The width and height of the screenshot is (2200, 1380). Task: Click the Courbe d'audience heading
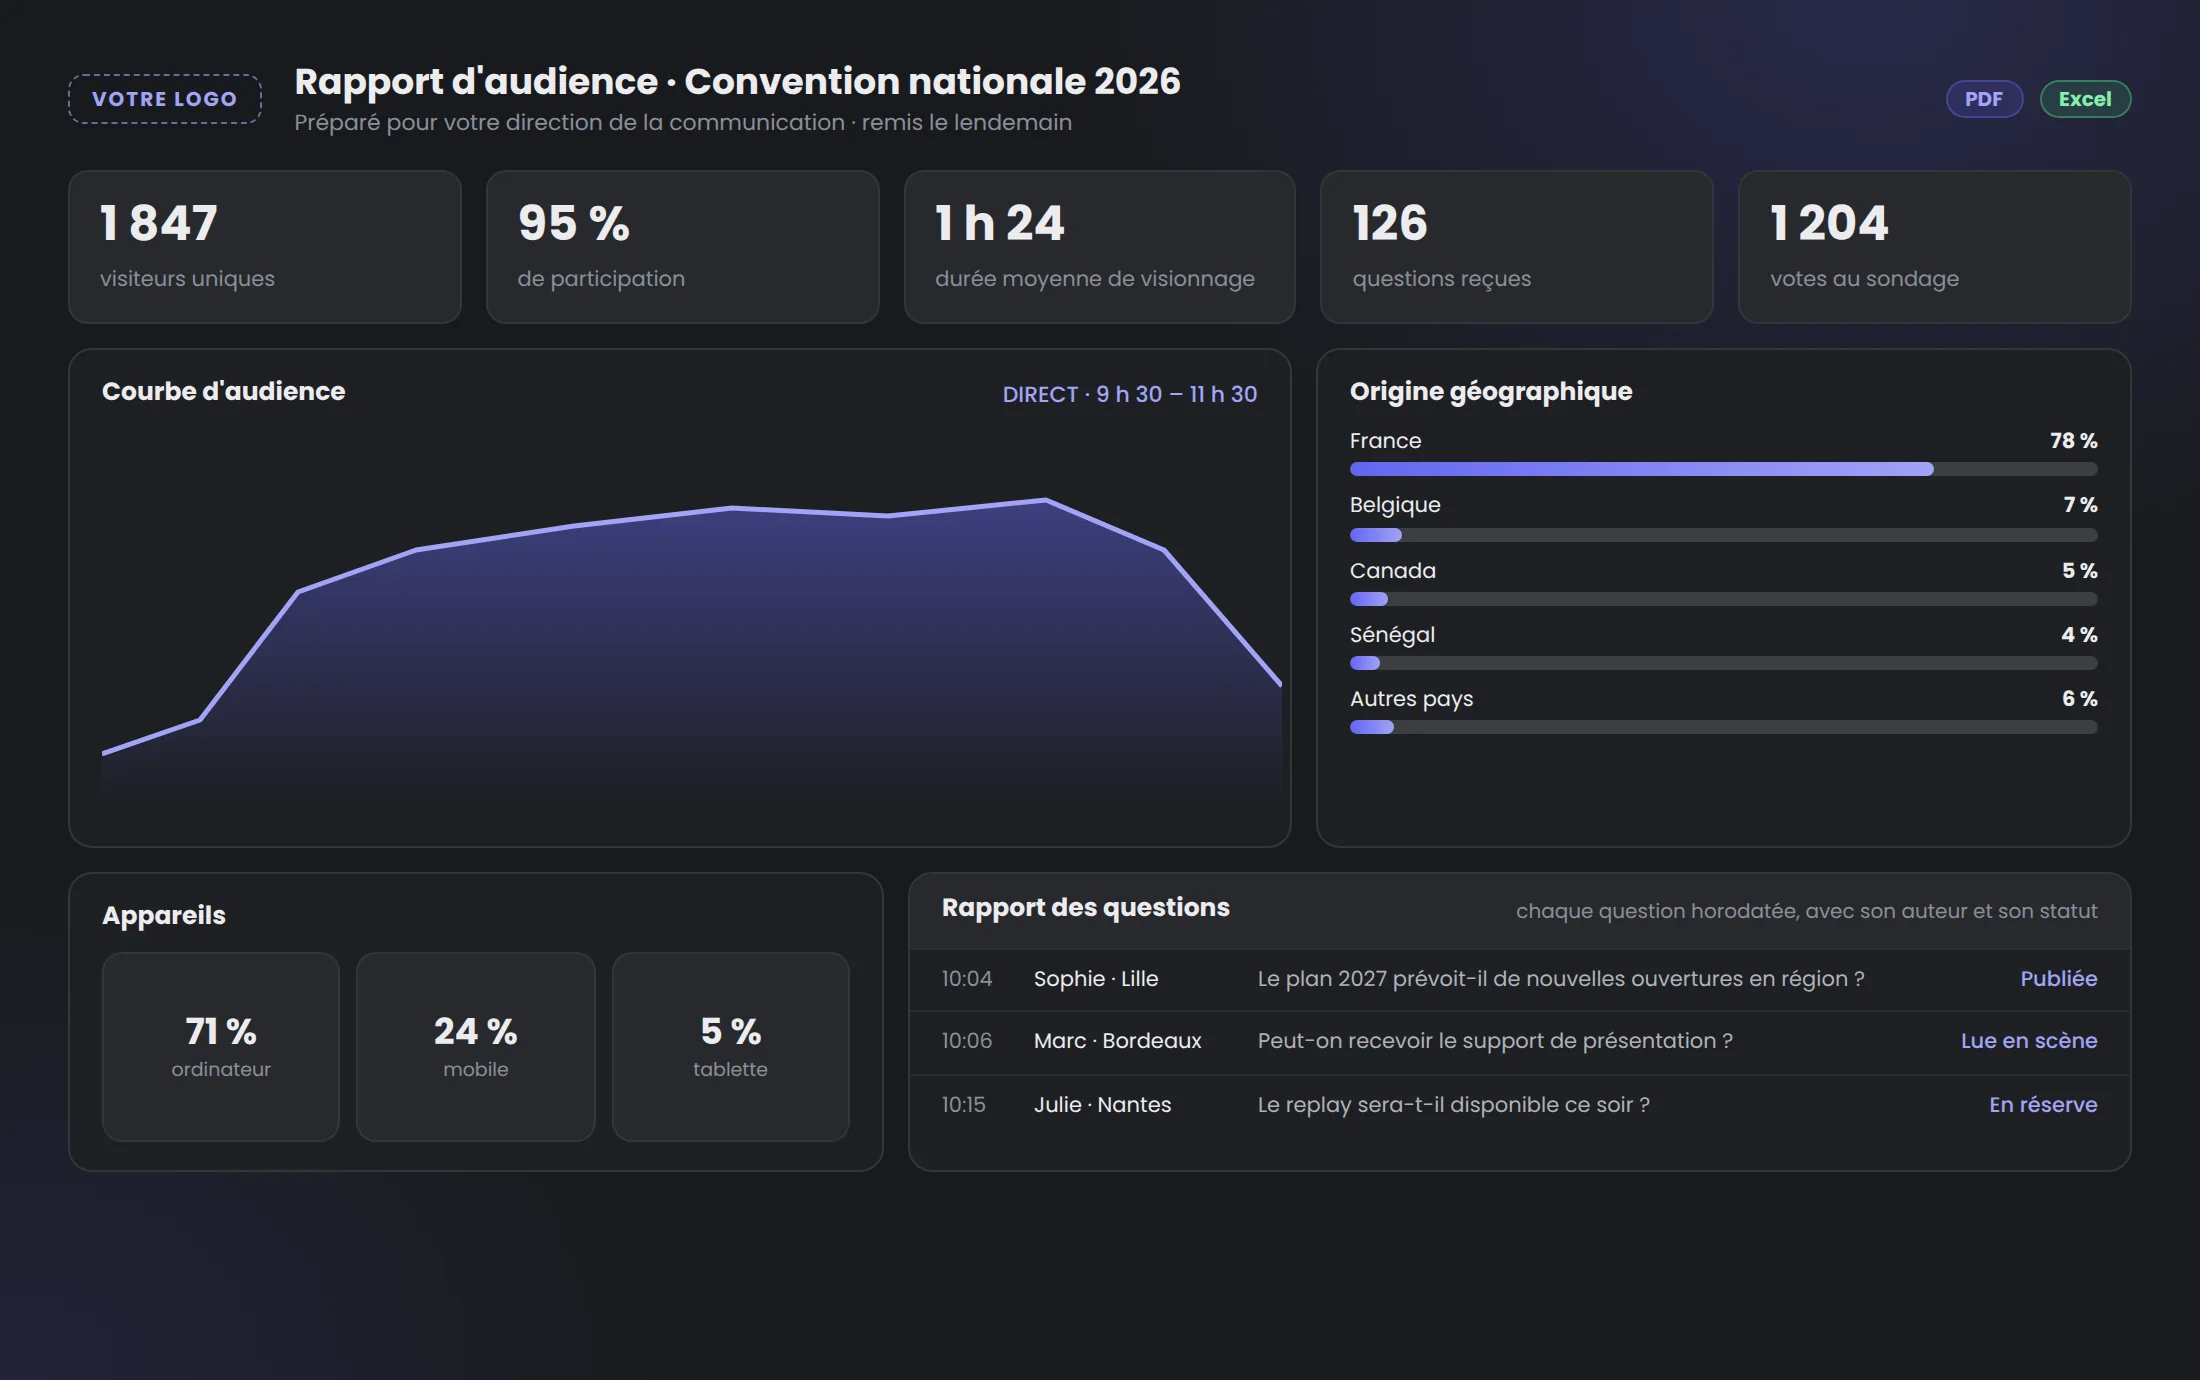(x=224, y=391)
